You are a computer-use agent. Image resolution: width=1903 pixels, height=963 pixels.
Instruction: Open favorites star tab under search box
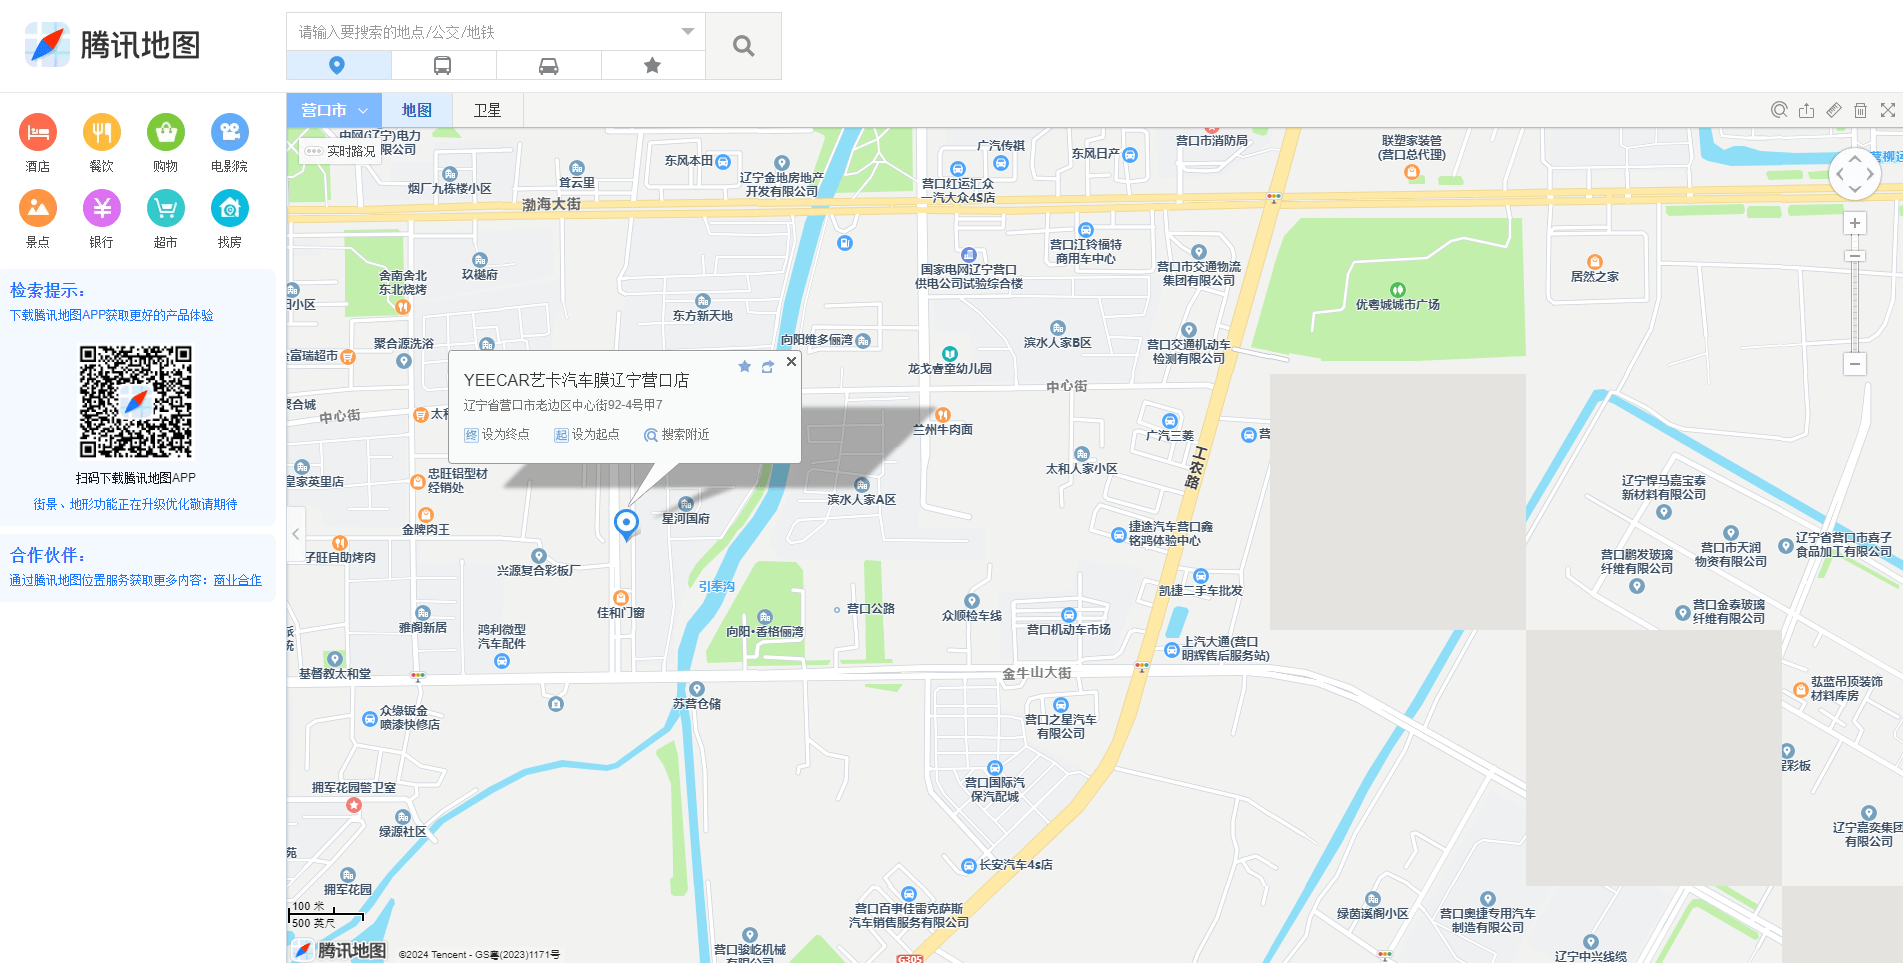[652, 66]
